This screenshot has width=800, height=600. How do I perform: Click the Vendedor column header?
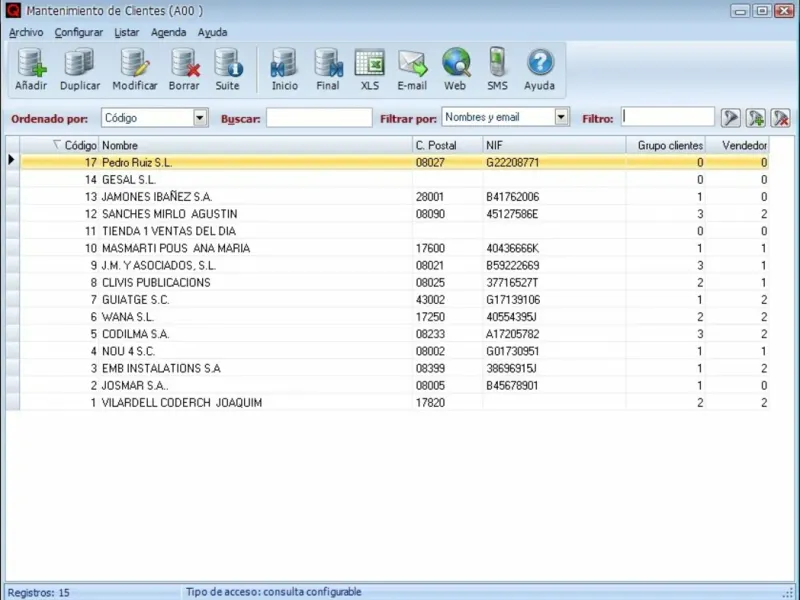pyautogui.click(x=738, y=145)
